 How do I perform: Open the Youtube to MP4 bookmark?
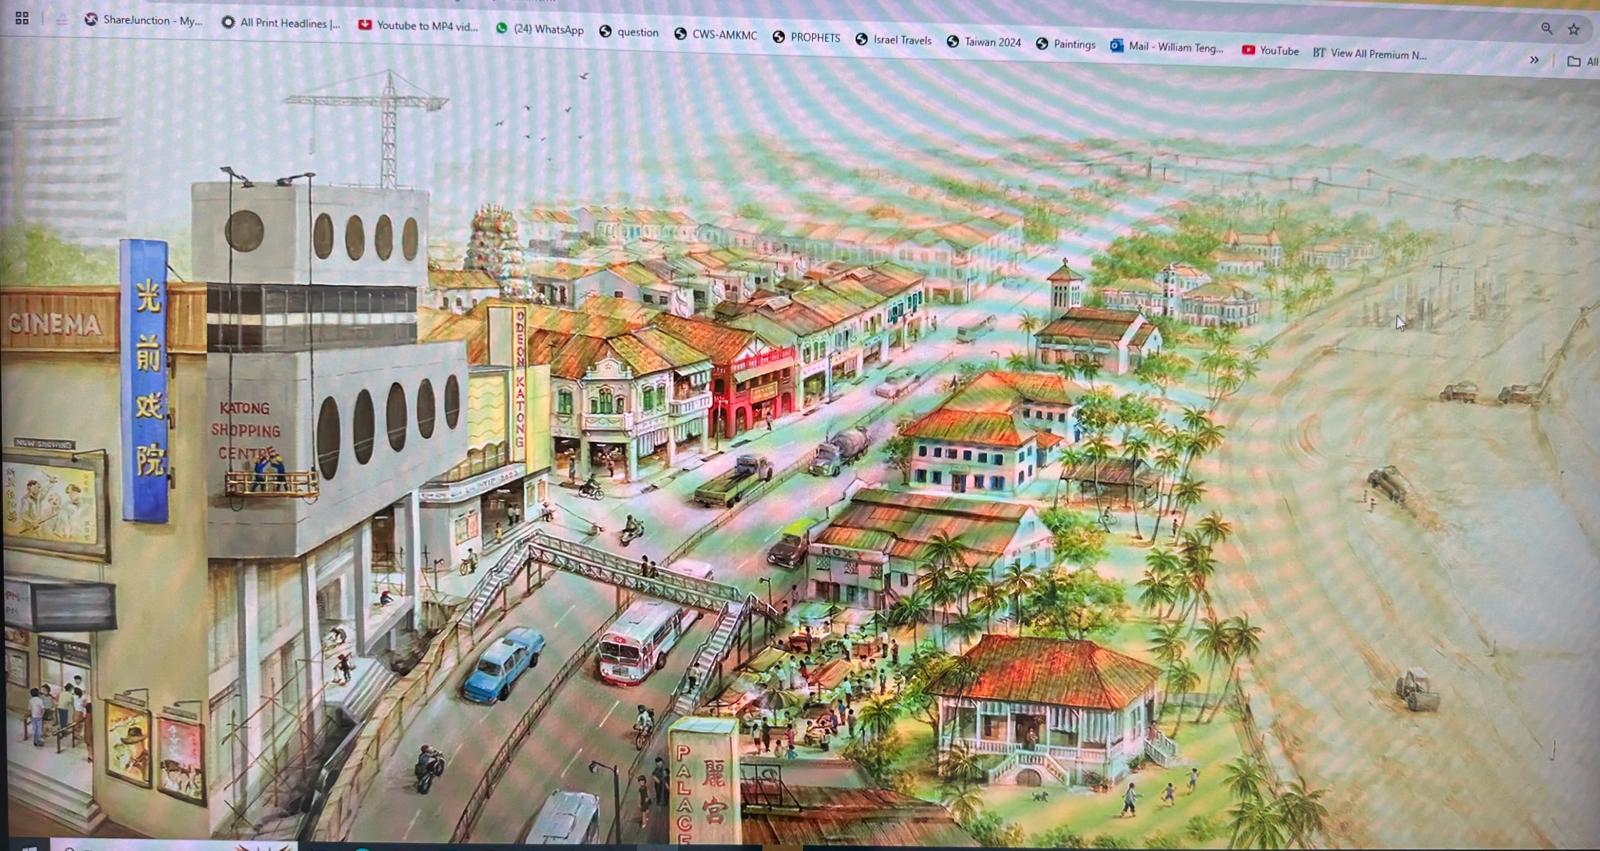418,26
